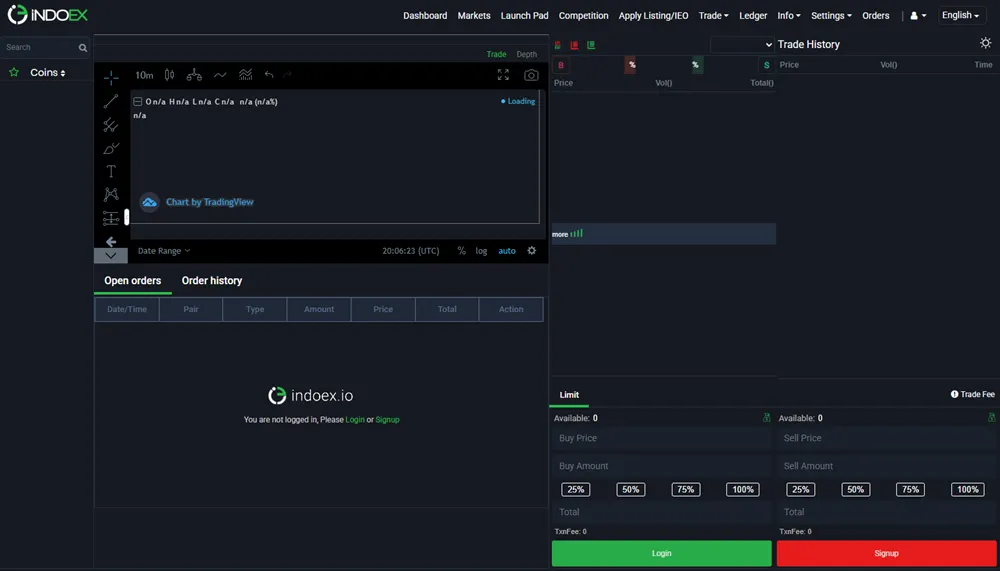Image resolution: width=1000 pixels, height=571 pixels.
Task: Open the 10m time interval selector
Action: pos(144,75)
